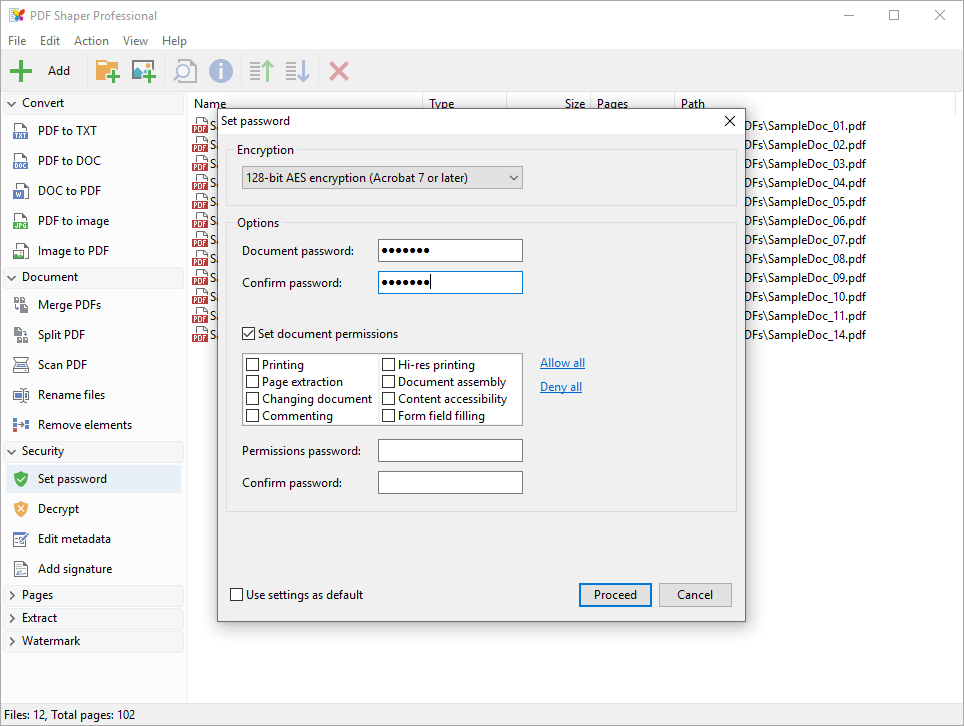Open the Help menu
Screen dimensions: 964x726
click(x=174, y=41)
